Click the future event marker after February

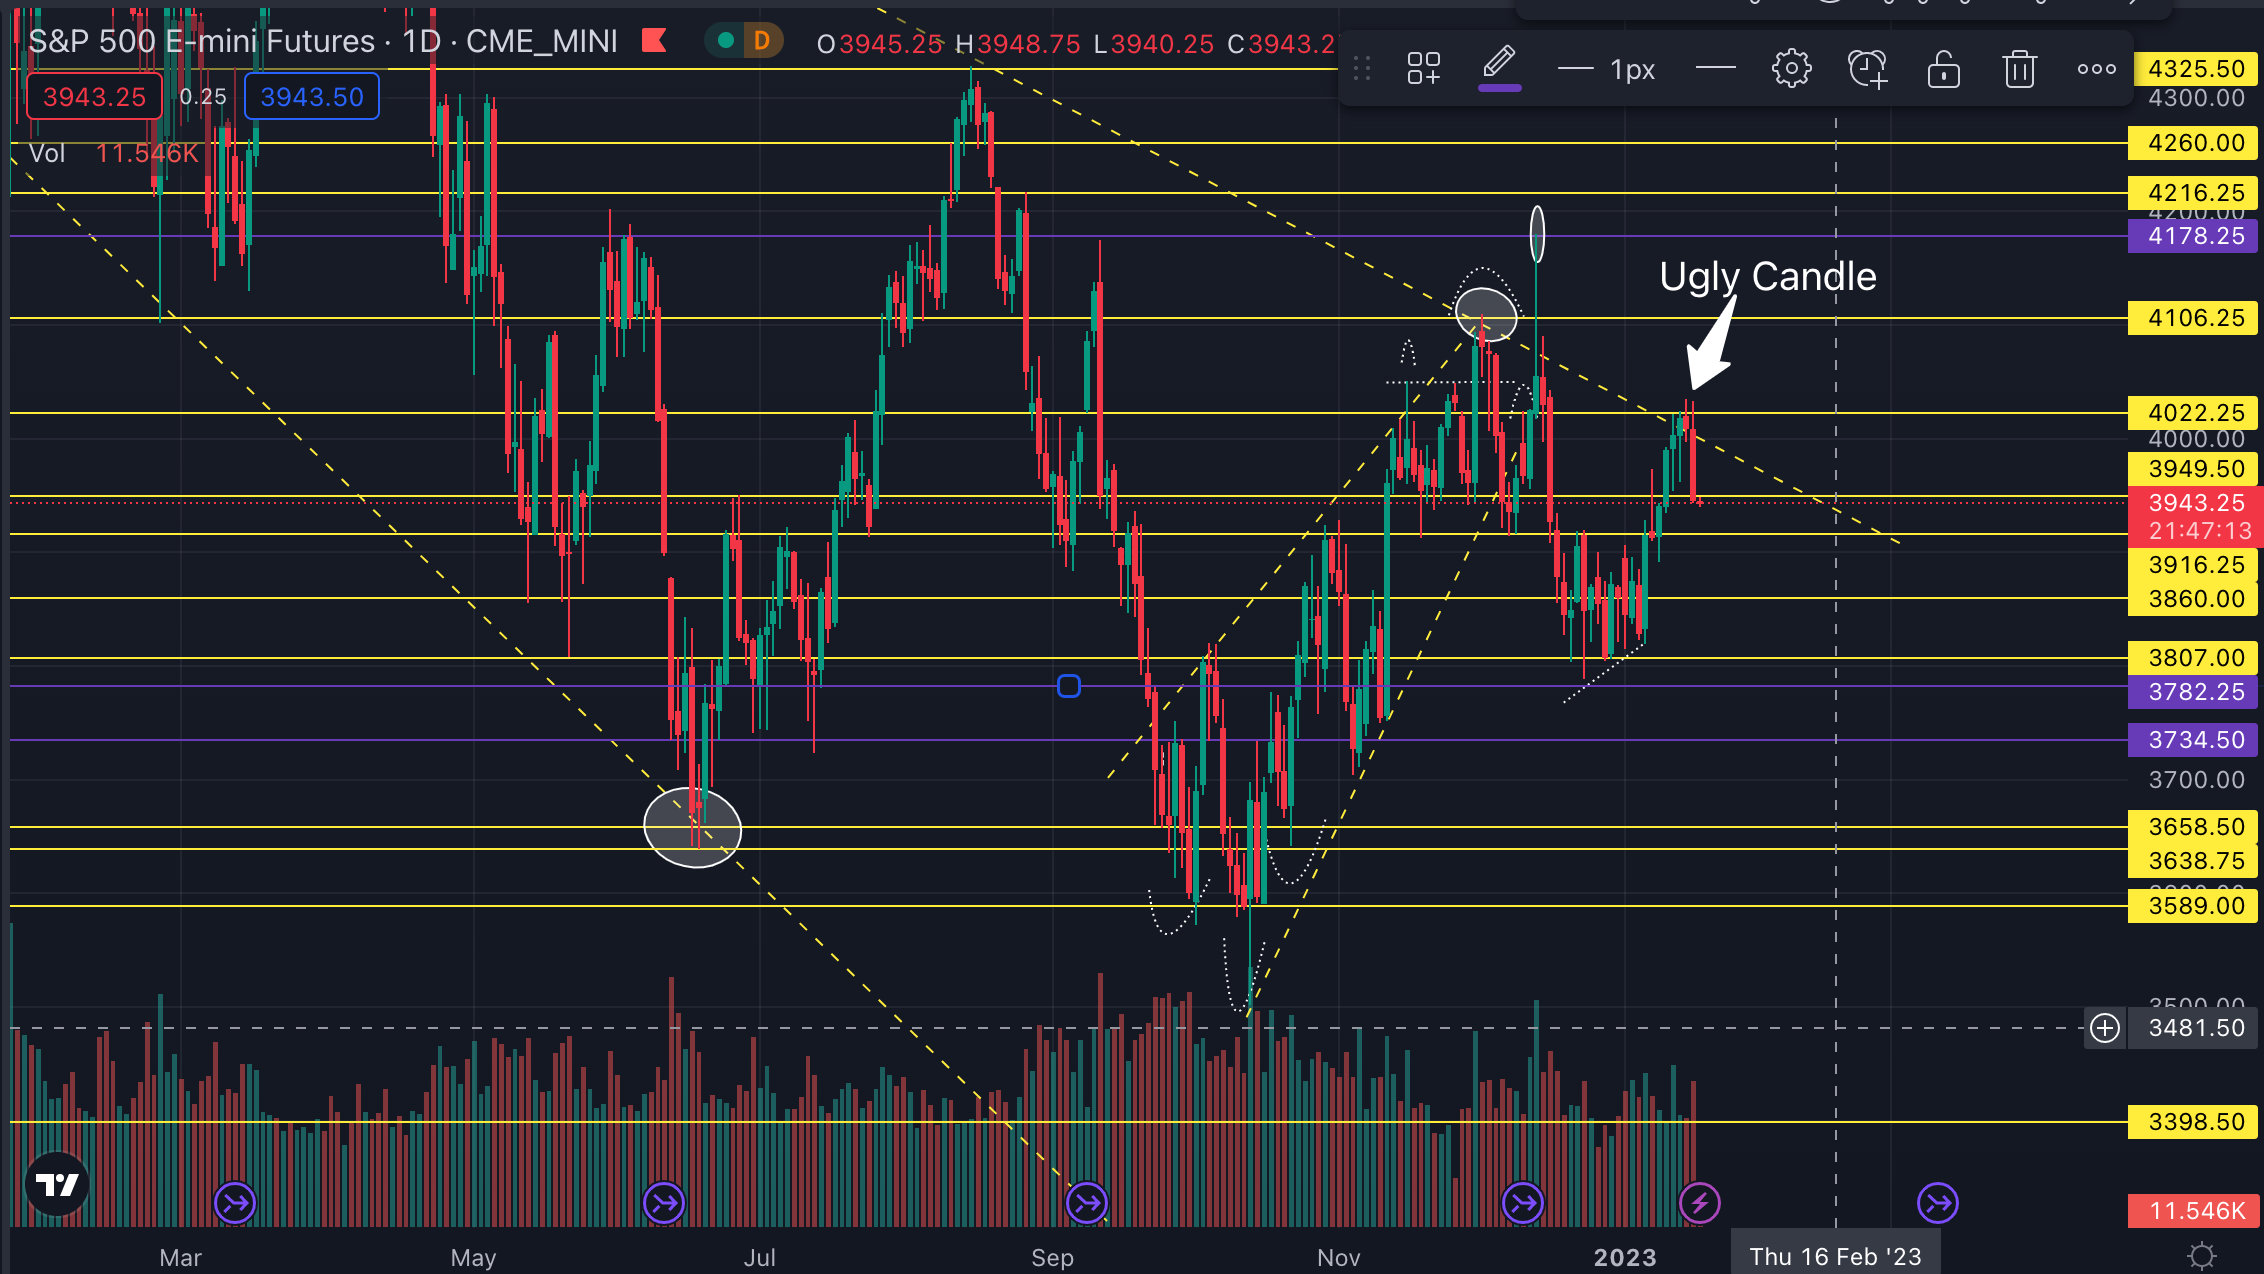click(x=1938, y=1203)
